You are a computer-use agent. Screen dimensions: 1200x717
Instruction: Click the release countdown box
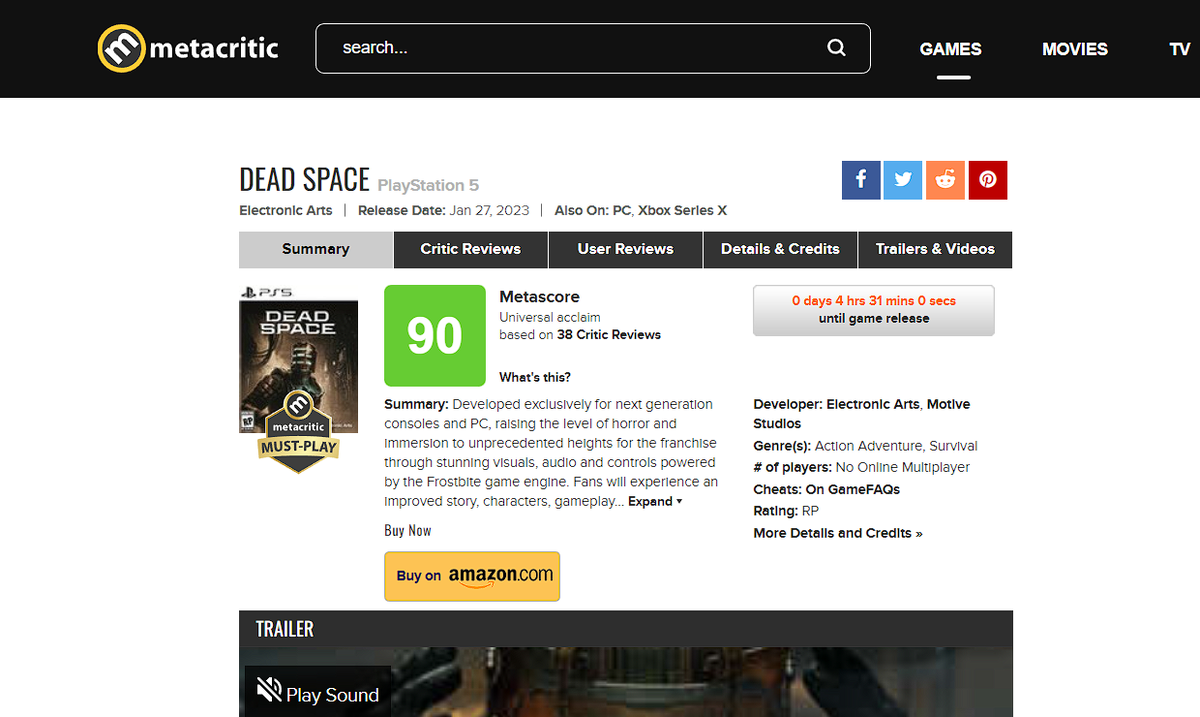(x=874, y=310)
